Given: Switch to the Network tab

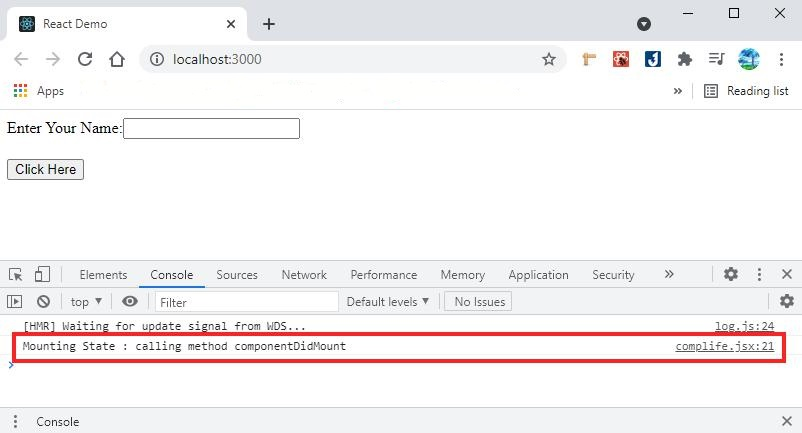Looking at the screenshot, I should [304, 275].
